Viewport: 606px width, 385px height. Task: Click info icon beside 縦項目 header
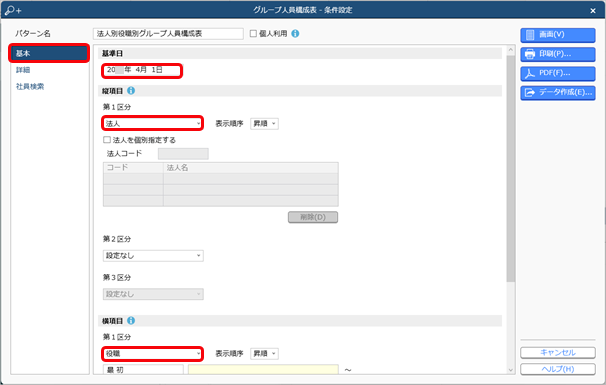tap(131, 90)
